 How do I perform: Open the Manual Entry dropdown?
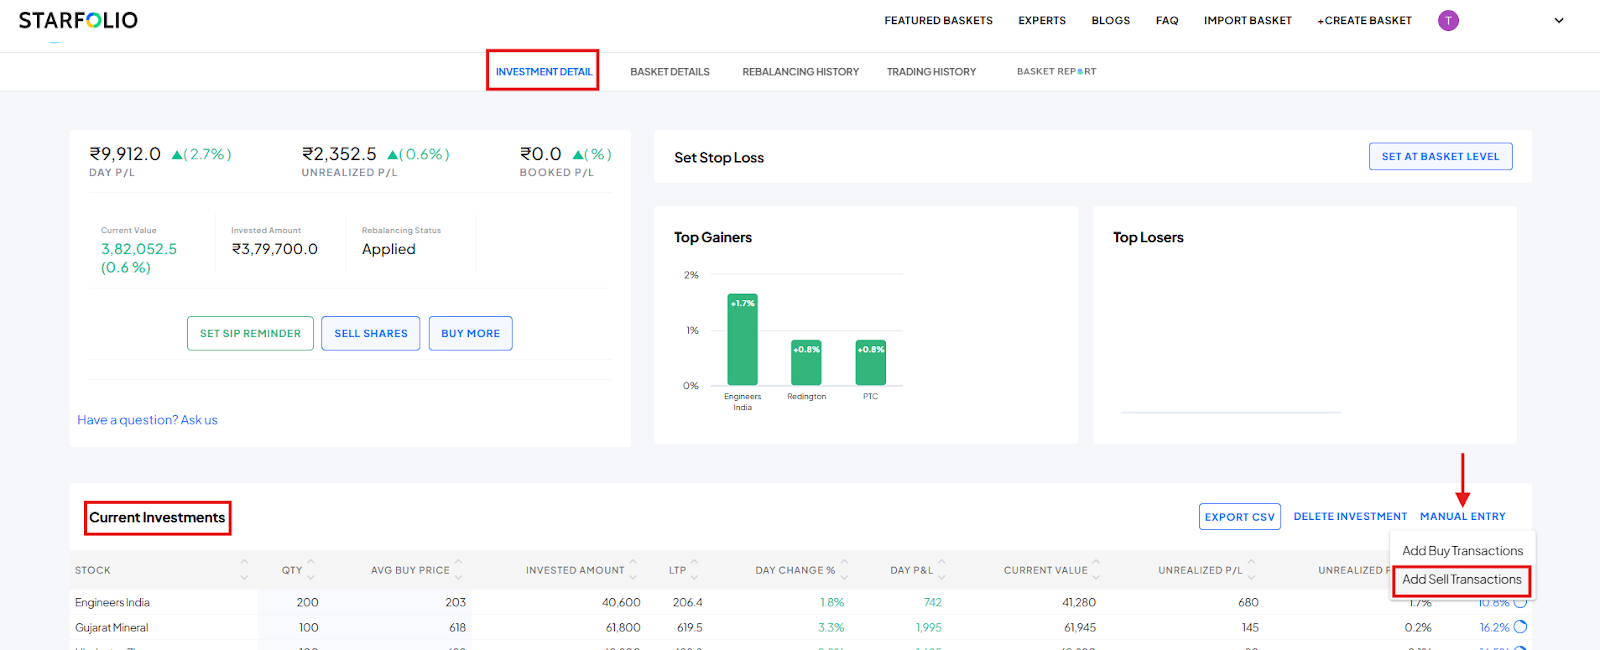click(1462, 517)
